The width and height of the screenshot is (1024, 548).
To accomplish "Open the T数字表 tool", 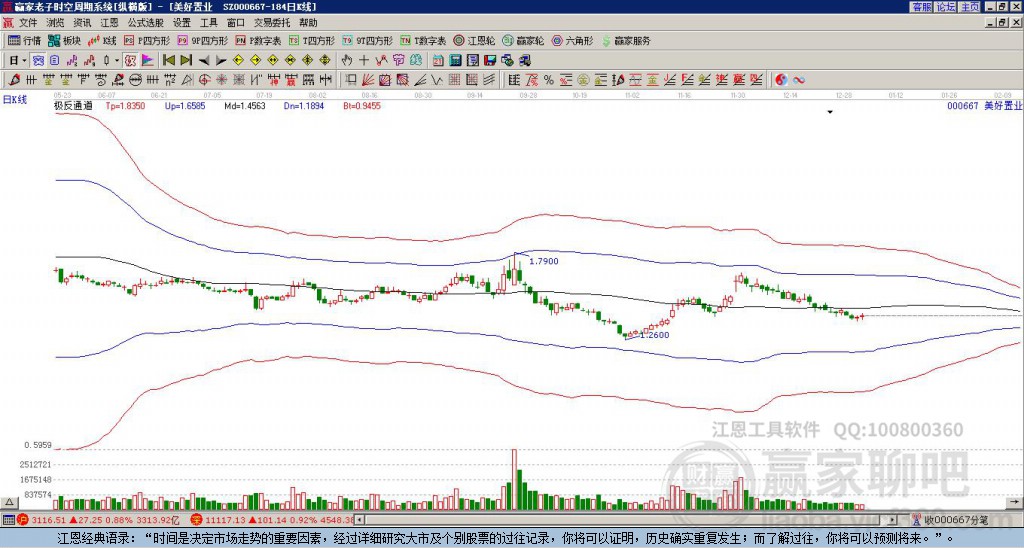I will pos(423,40).
